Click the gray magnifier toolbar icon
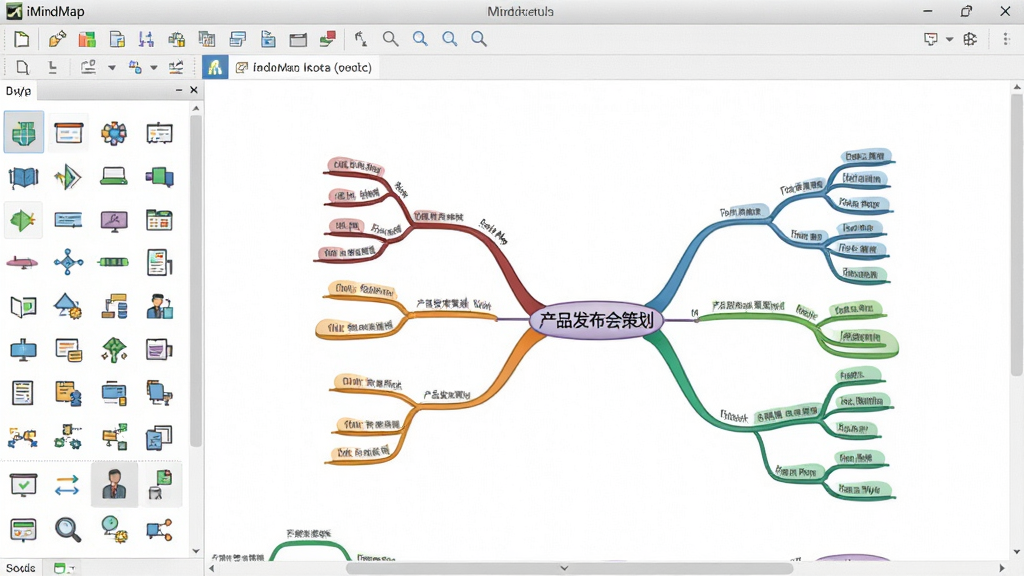Image resolution: width=1024 pixels, height=576 pixels. [391, 39]
